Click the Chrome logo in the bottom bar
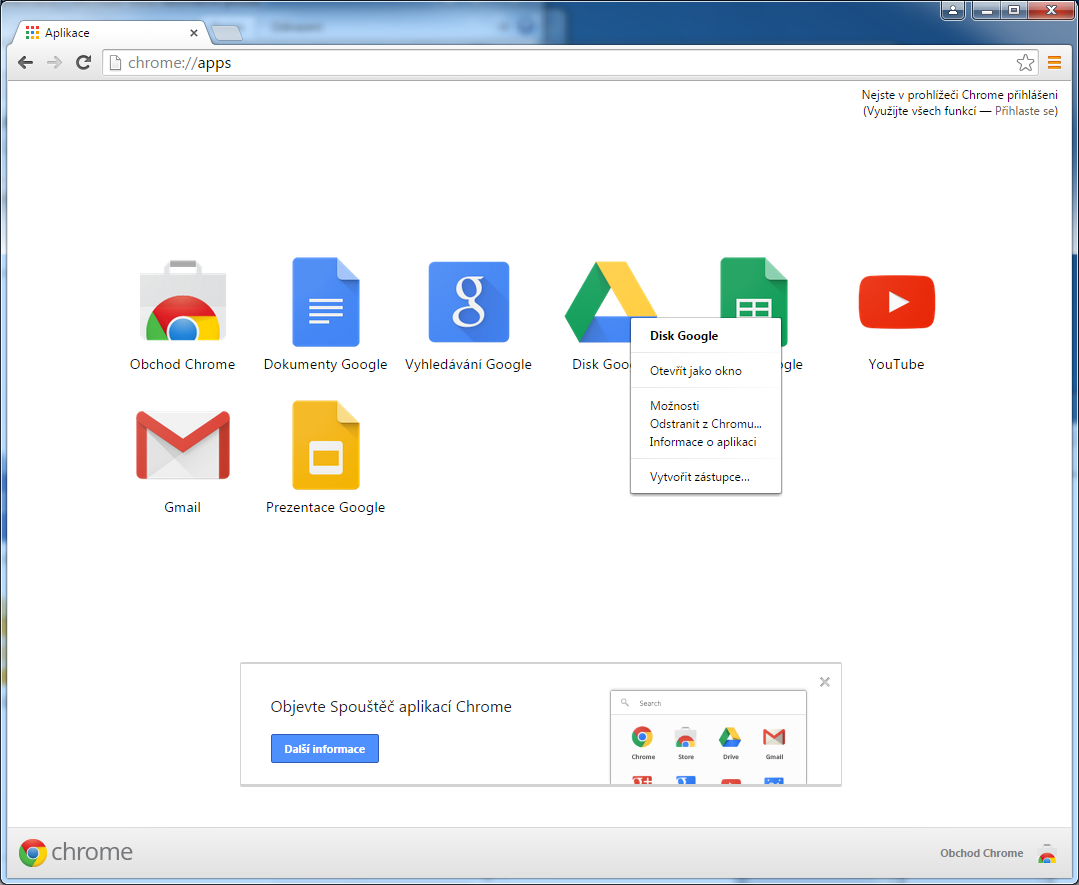This screenshot has width=1079, height=885. [76, 852]
